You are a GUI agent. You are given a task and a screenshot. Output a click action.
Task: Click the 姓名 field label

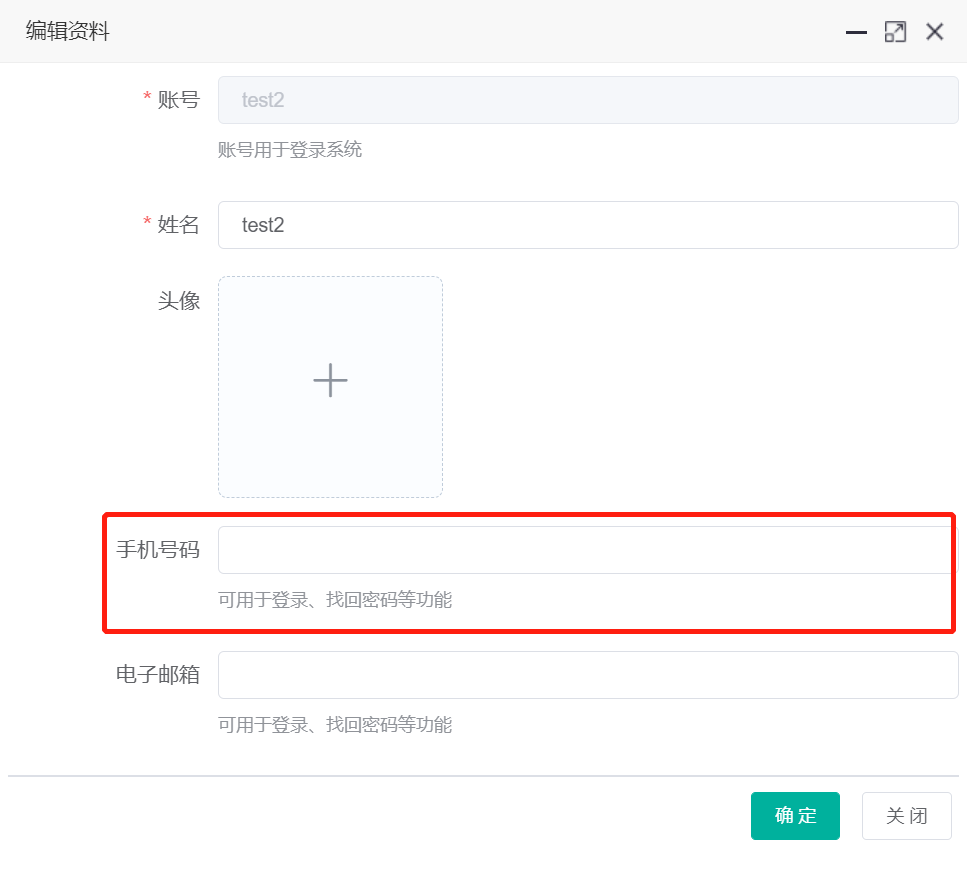178,225
